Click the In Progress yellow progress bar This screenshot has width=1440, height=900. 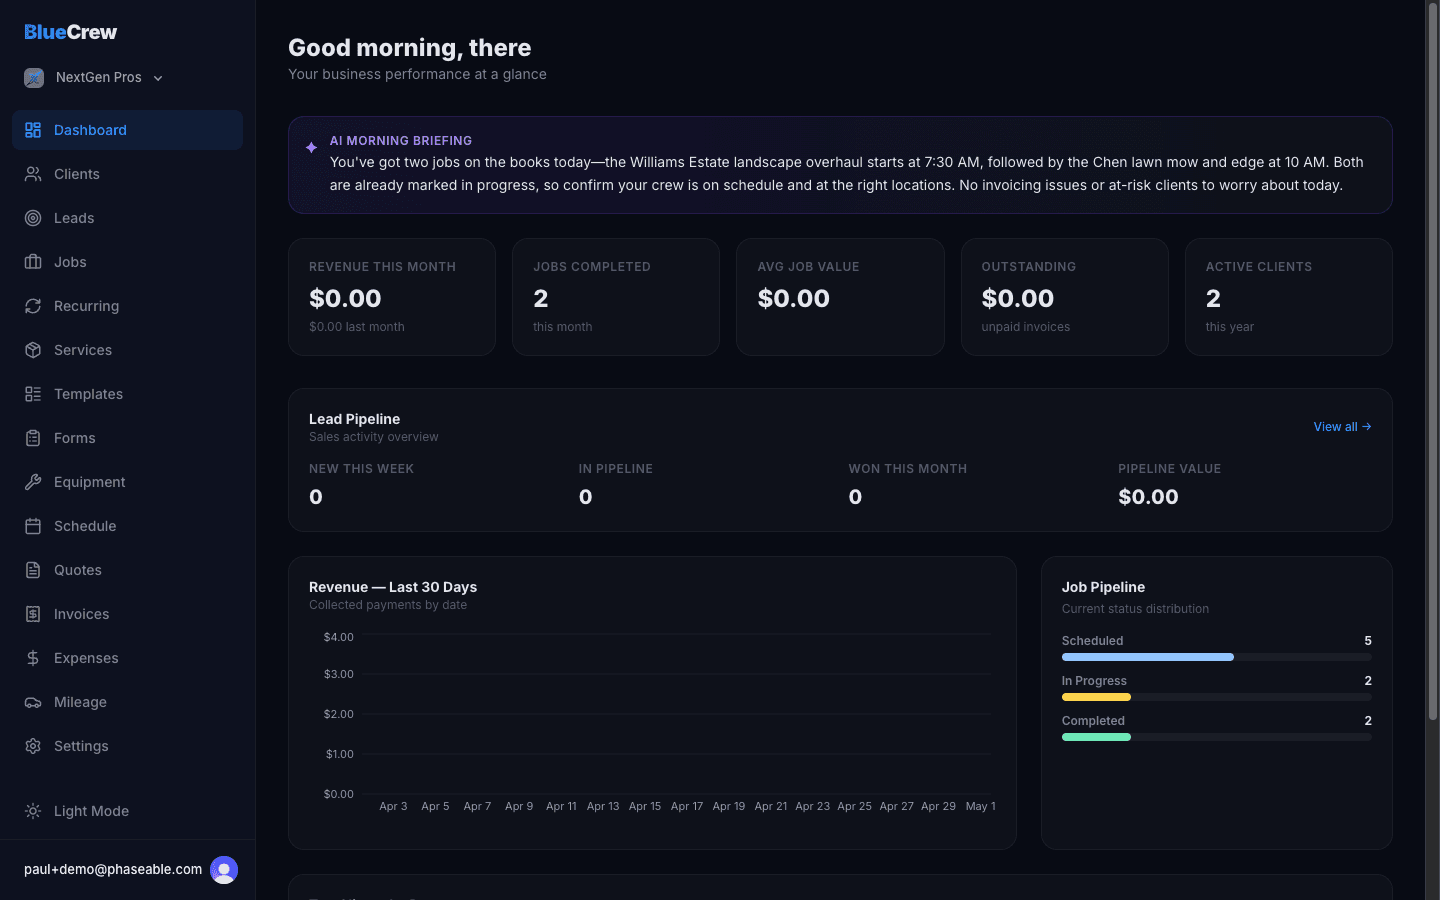[x=1096, y=697]
